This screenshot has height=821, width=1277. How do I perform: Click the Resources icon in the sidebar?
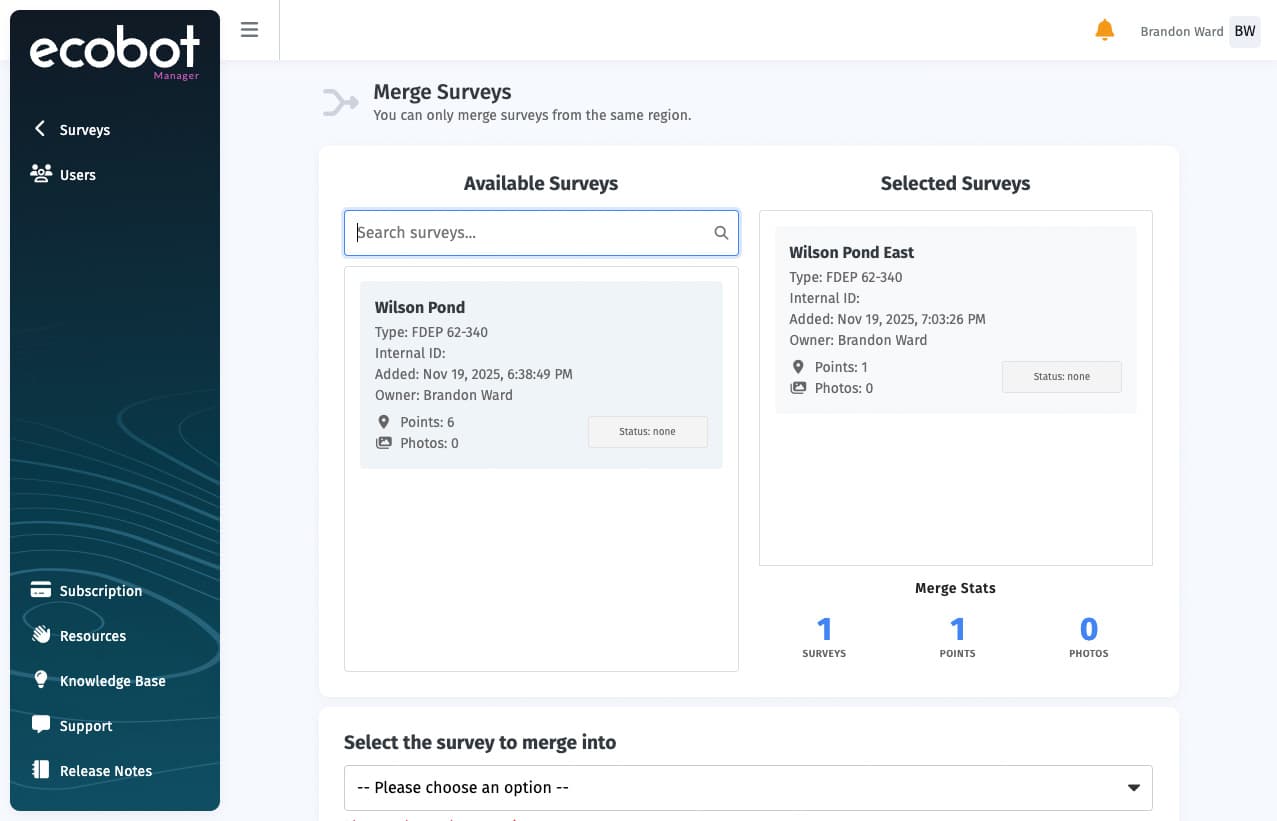(x=39, y=635)
